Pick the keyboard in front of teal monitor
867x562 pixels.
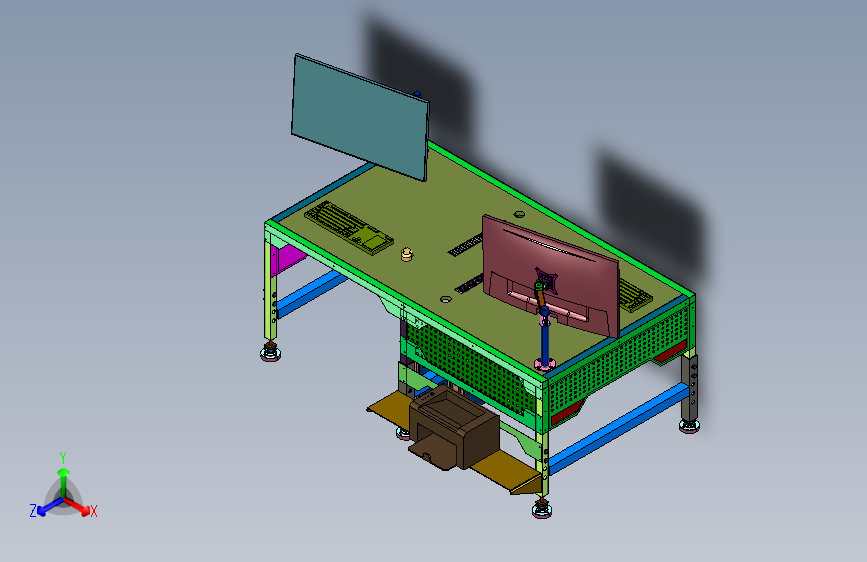pyautogui.click(x=348, y=227)
